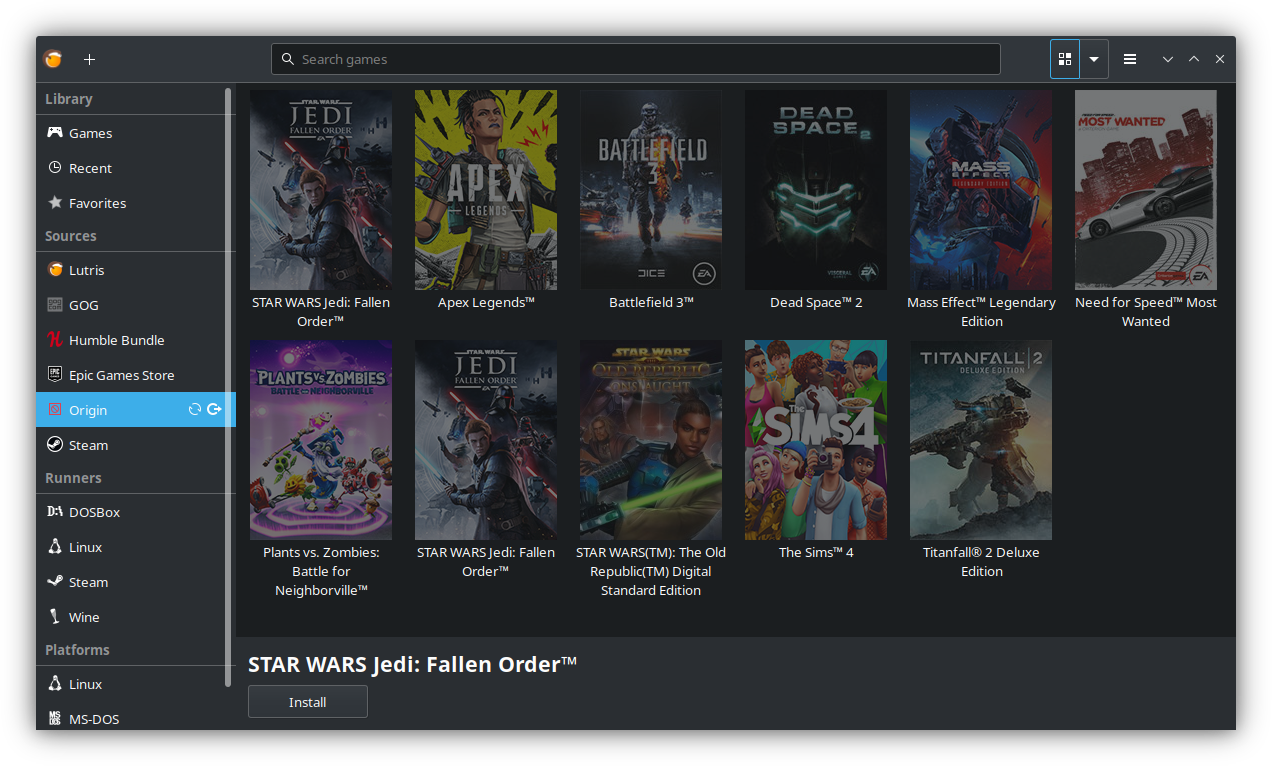Click the plus icon to add game

click(89, 59)
